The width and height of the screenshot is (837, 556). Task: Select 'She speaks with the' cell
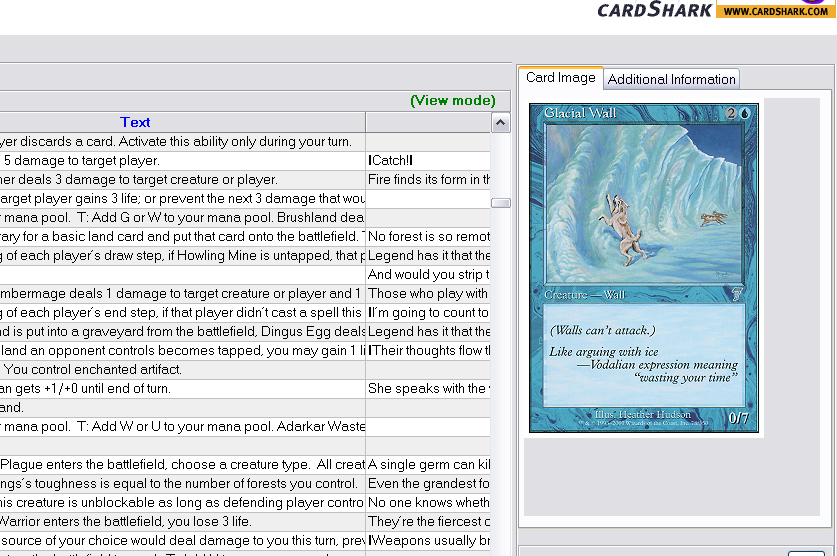point(428,388)
